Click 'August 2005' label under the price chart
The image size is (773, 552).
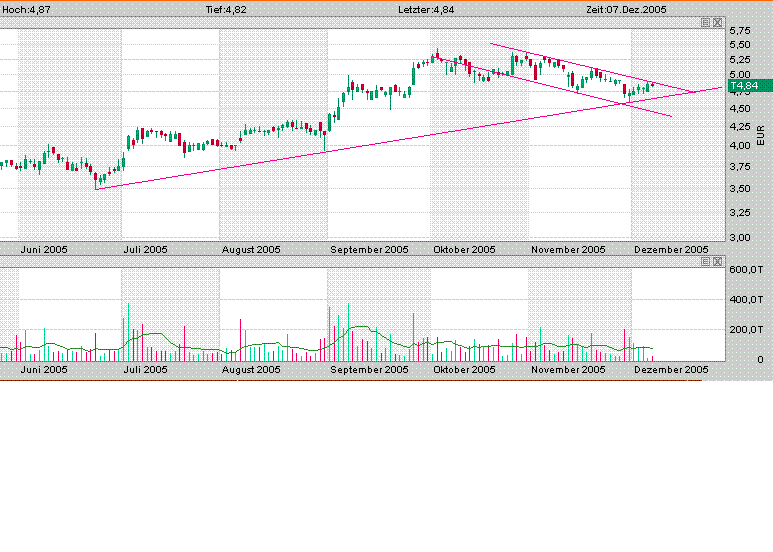(x=251, y=249)
